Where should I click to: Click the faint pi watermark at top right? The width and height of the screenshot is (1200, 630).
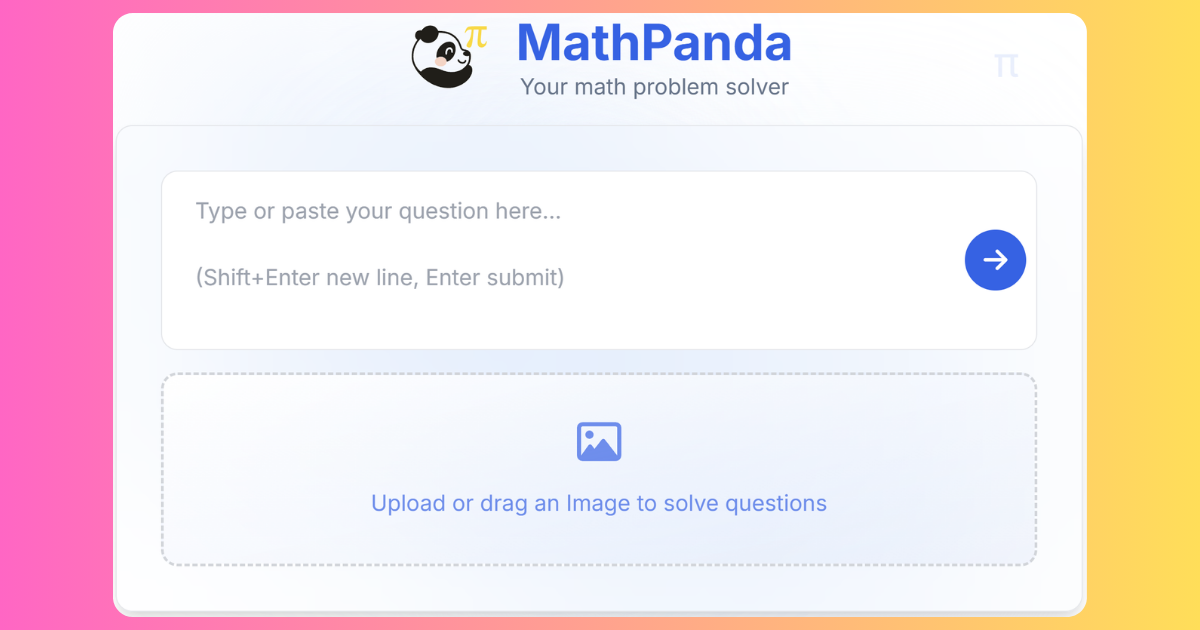tap(1006, 66)
